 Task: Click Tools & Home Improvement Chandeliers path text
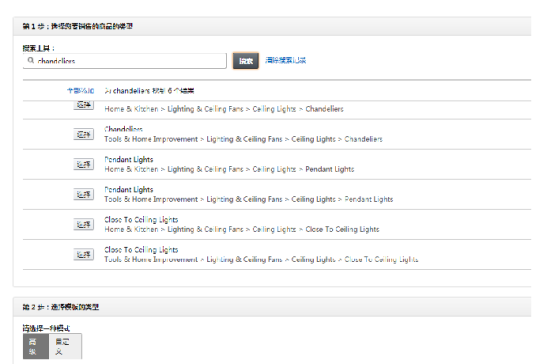tap(243, 139)
